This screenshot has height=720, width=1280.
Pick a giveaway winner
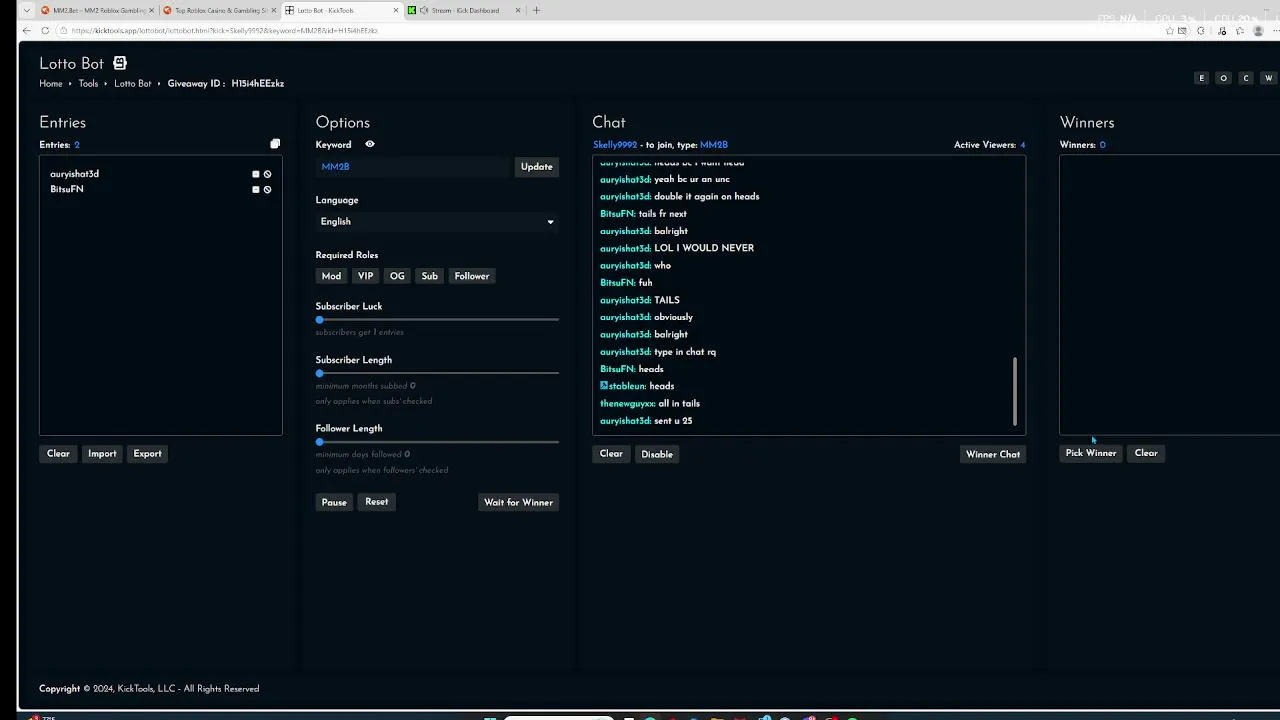coord(1091,453)
